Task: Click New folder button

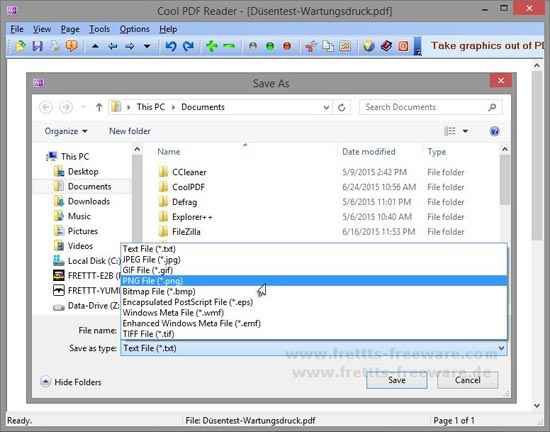Action: tap(130, 131)
